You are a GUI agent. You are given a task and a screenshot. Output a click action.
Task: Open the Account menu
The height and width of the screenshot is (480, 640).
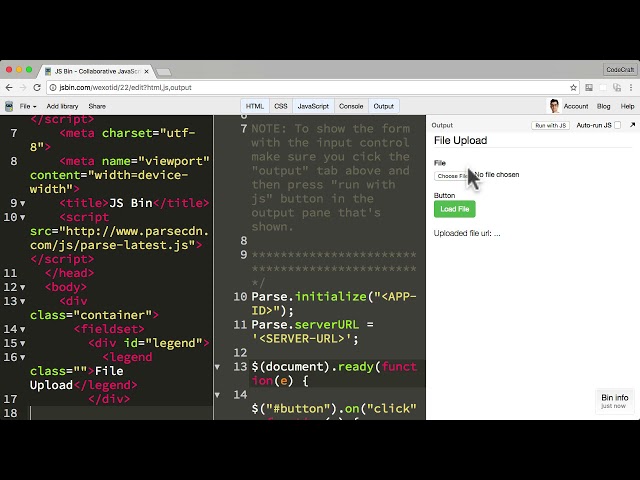tap(576, 106)
